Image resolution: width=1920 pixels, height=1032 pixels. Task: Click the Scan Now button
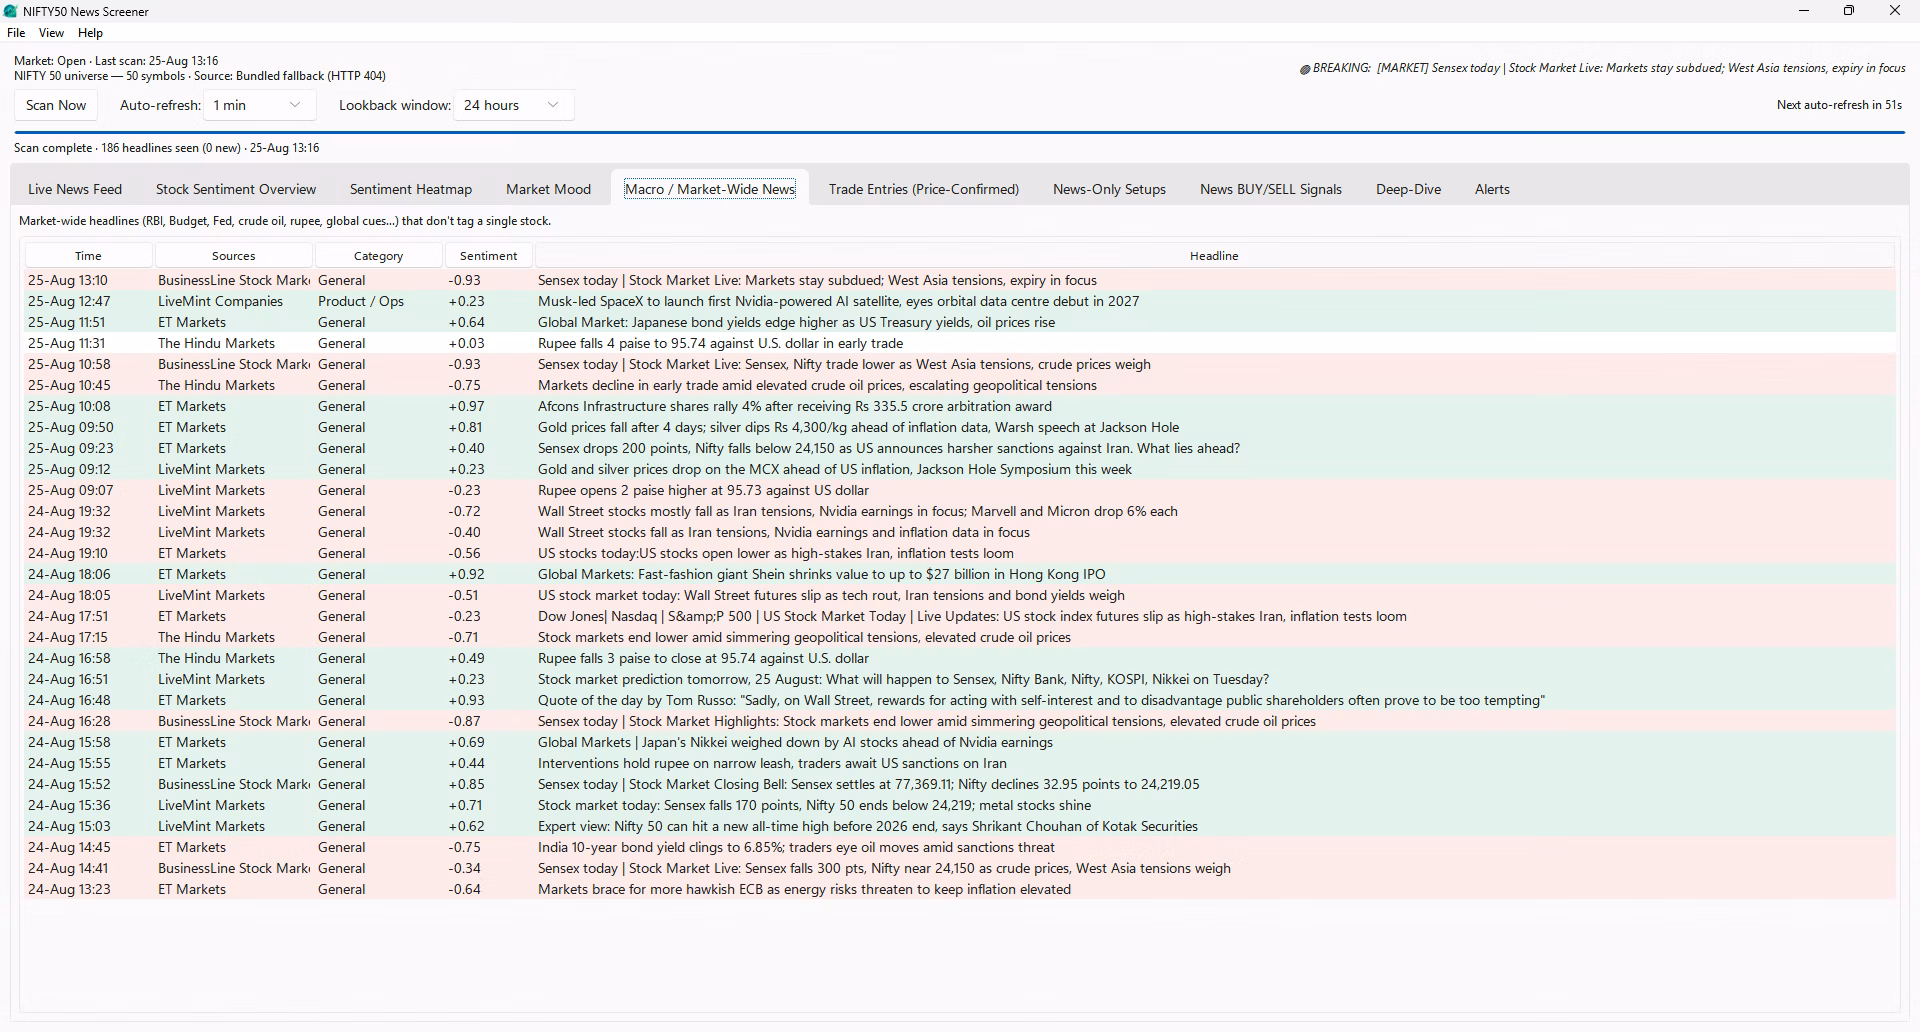point(56,105)
